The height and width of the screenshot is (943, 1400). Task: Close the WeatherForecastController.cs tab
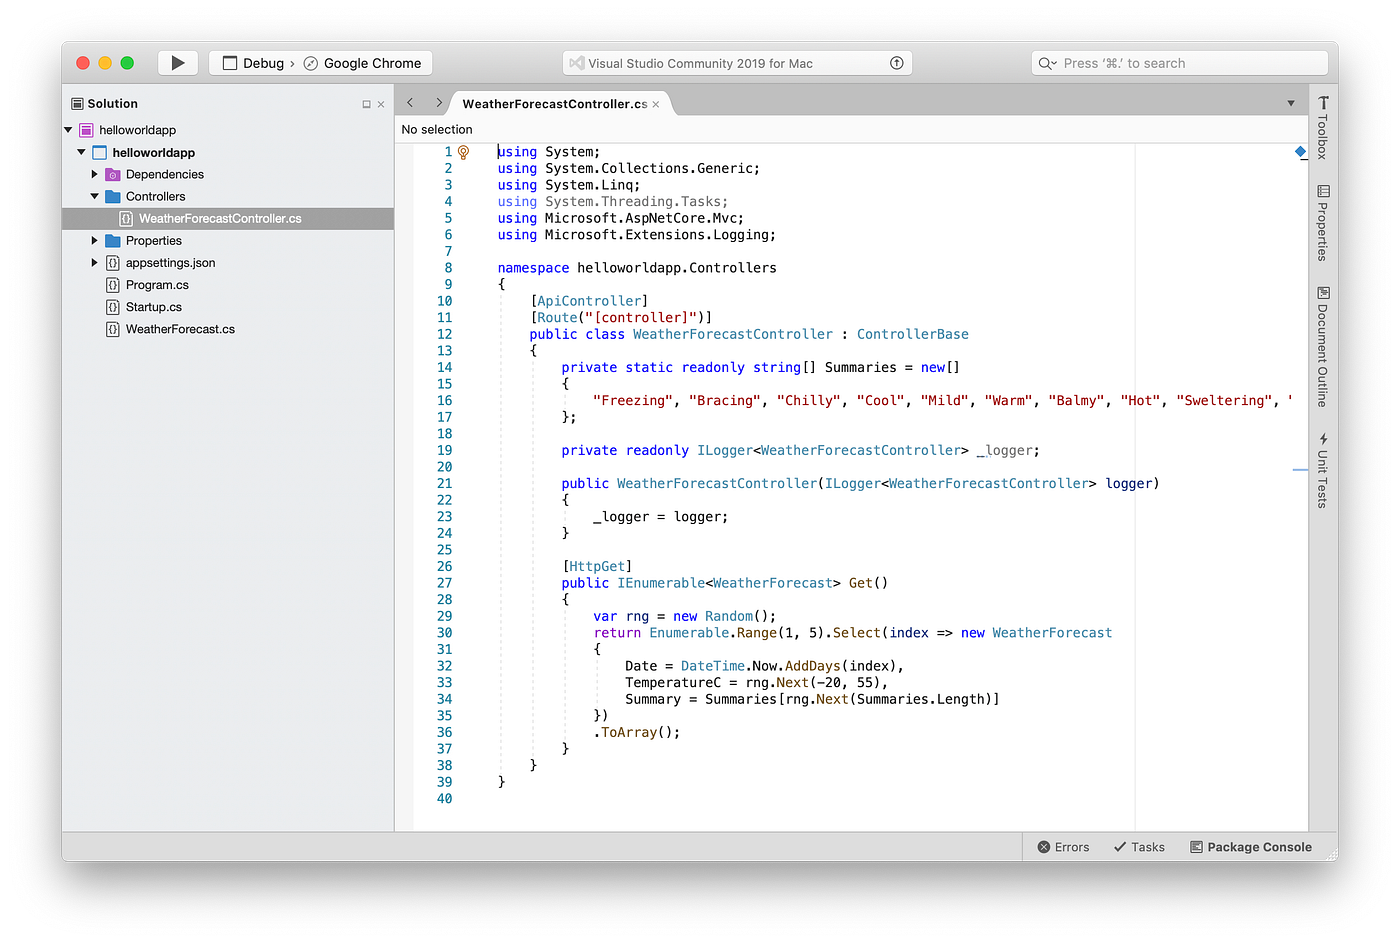coord(656,104)
